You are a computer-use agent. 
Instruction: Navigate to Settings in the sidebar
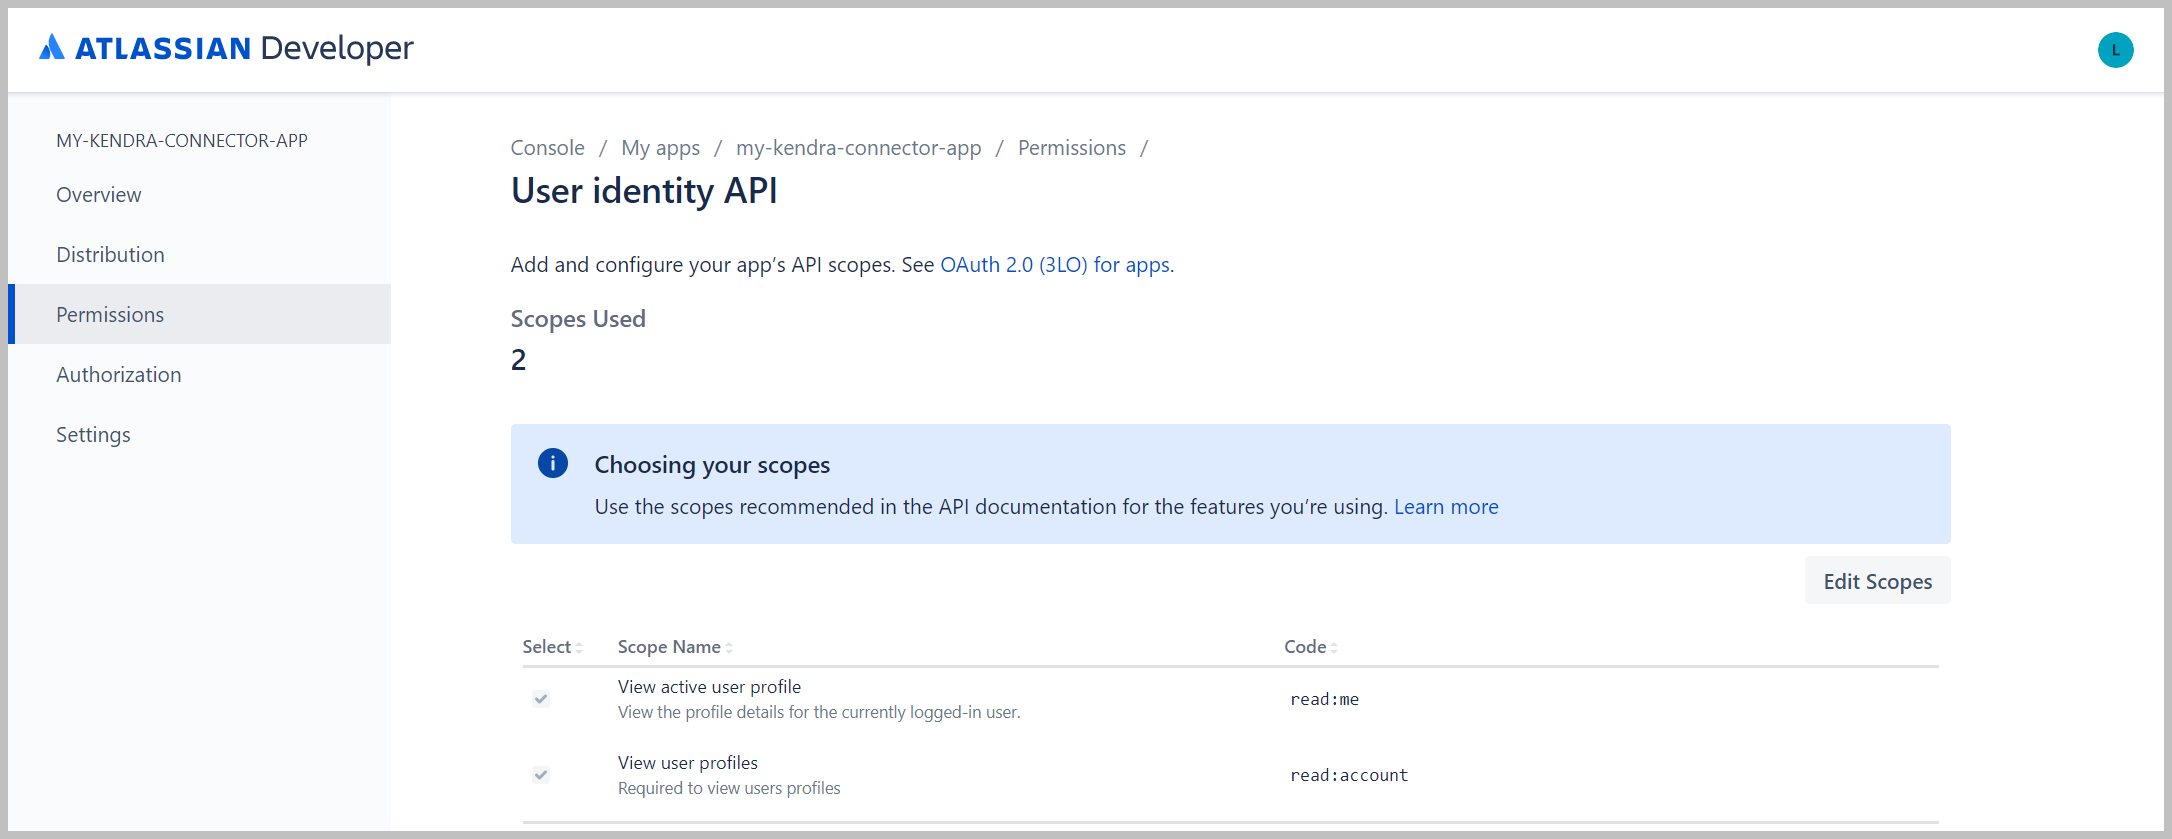200,434
